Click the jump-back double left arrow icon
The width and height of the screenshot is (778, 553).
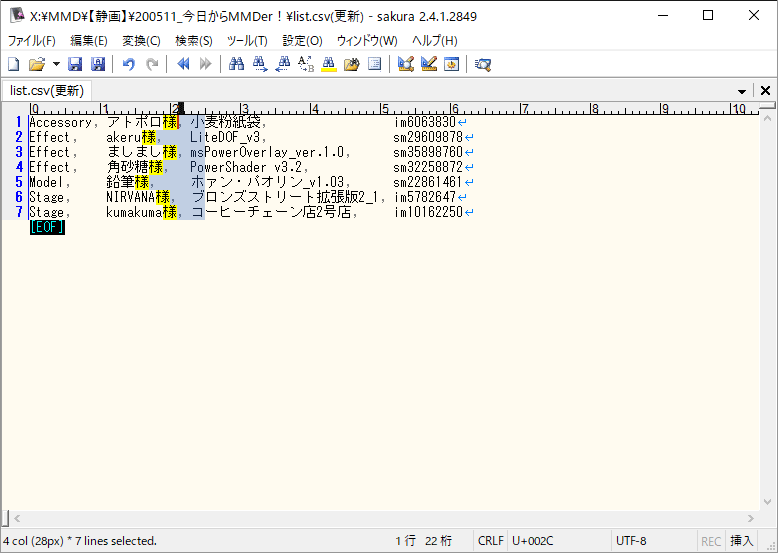183,64
